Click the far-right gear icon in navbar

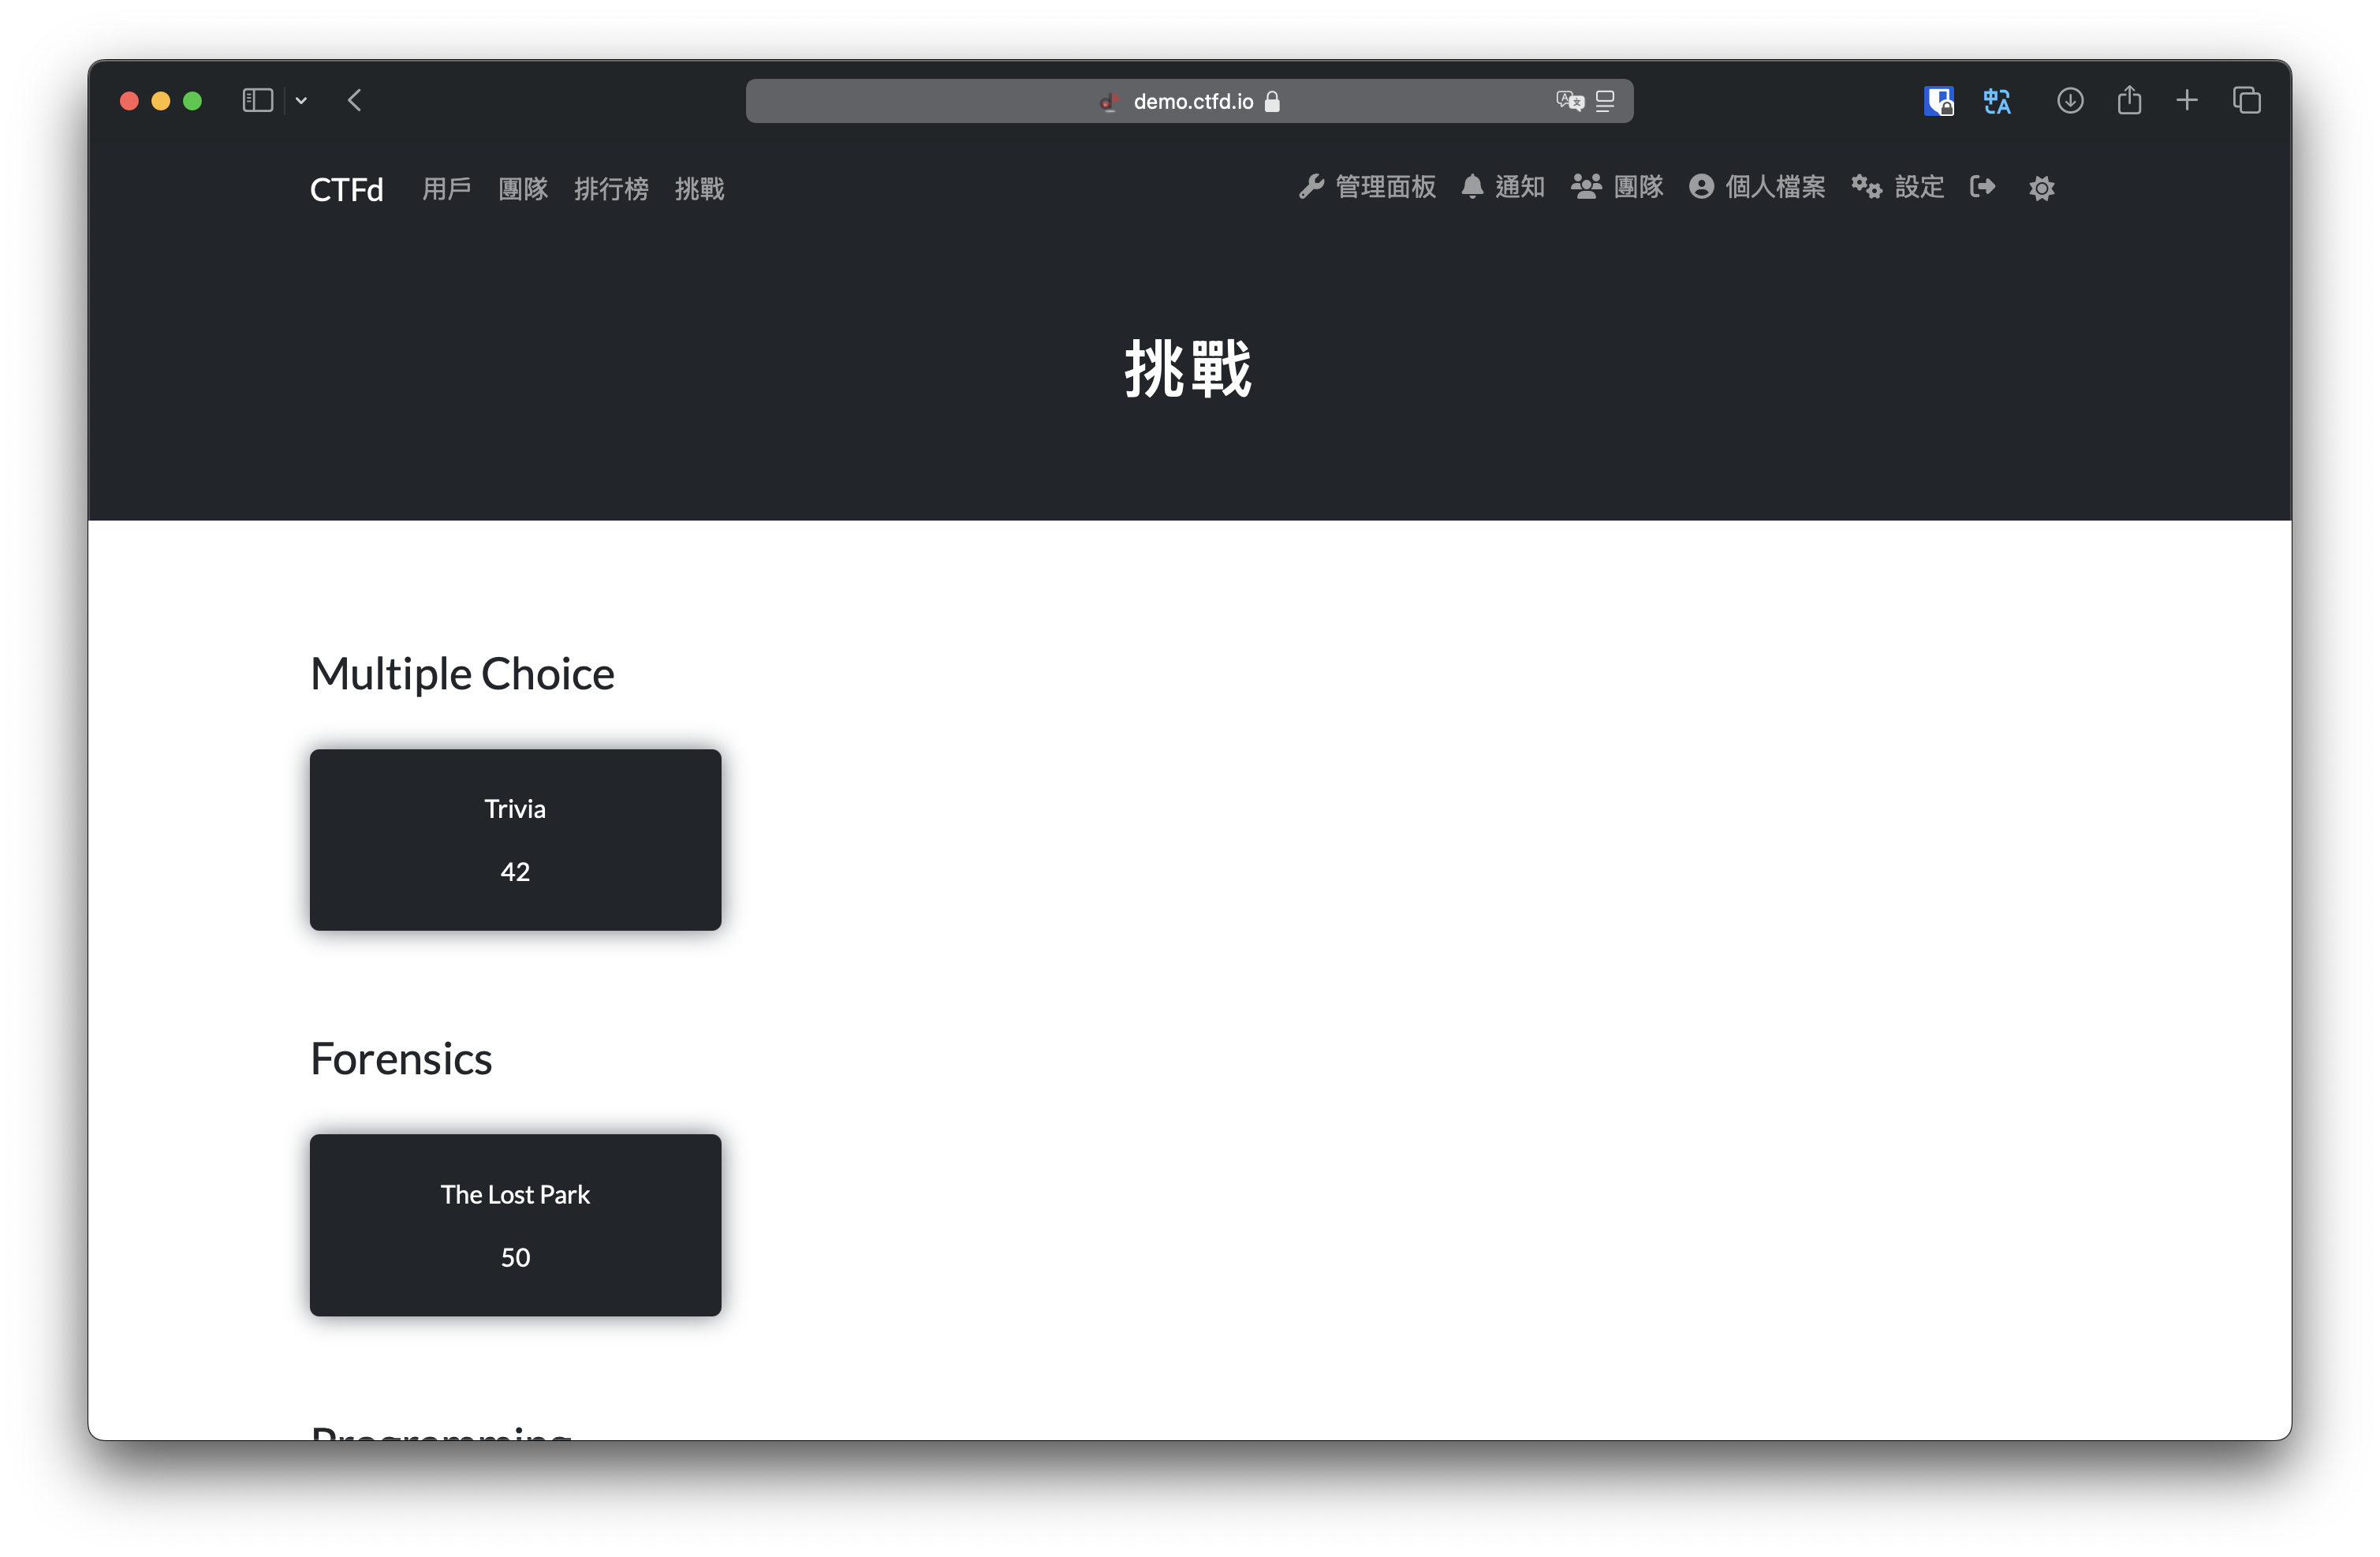point(2042,188)
